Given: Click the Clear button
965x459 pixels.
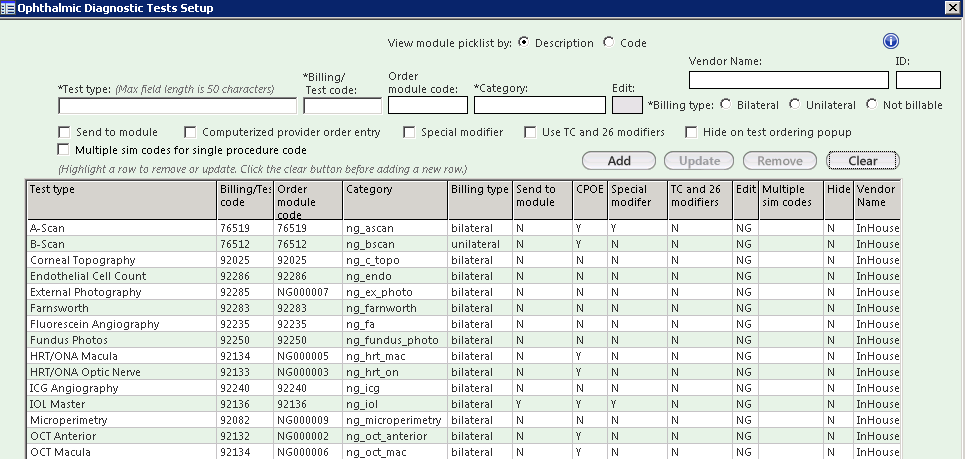Looking at the screenshot, I should [863, 161].
